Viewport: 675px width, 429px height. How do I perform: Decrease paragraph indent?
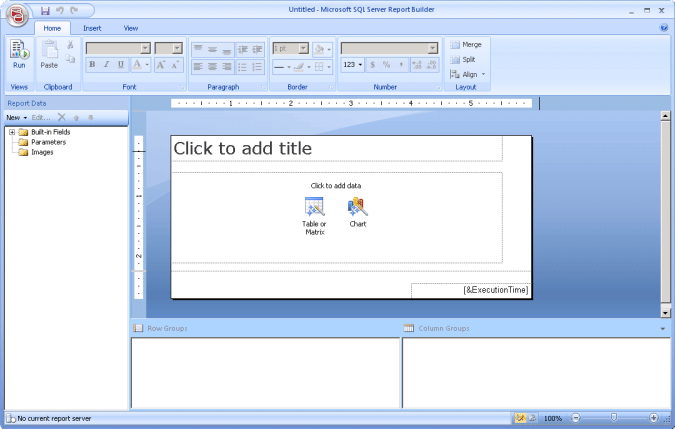[243, 49]
